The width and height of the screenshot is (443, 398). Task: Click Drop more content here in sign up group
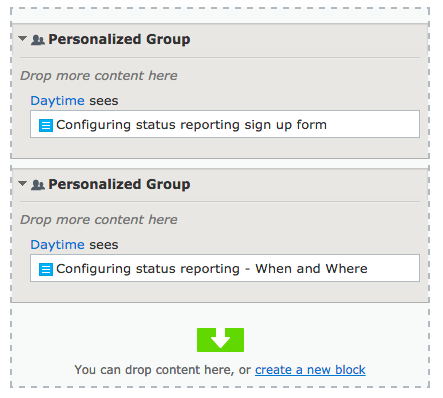(99, 76)
